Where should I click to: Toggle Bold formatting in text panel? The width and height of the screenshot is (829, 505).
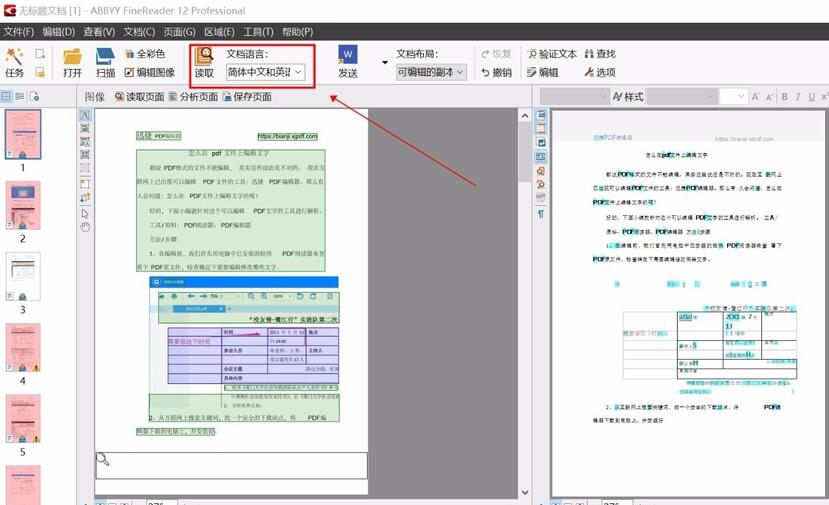point(784,97)
